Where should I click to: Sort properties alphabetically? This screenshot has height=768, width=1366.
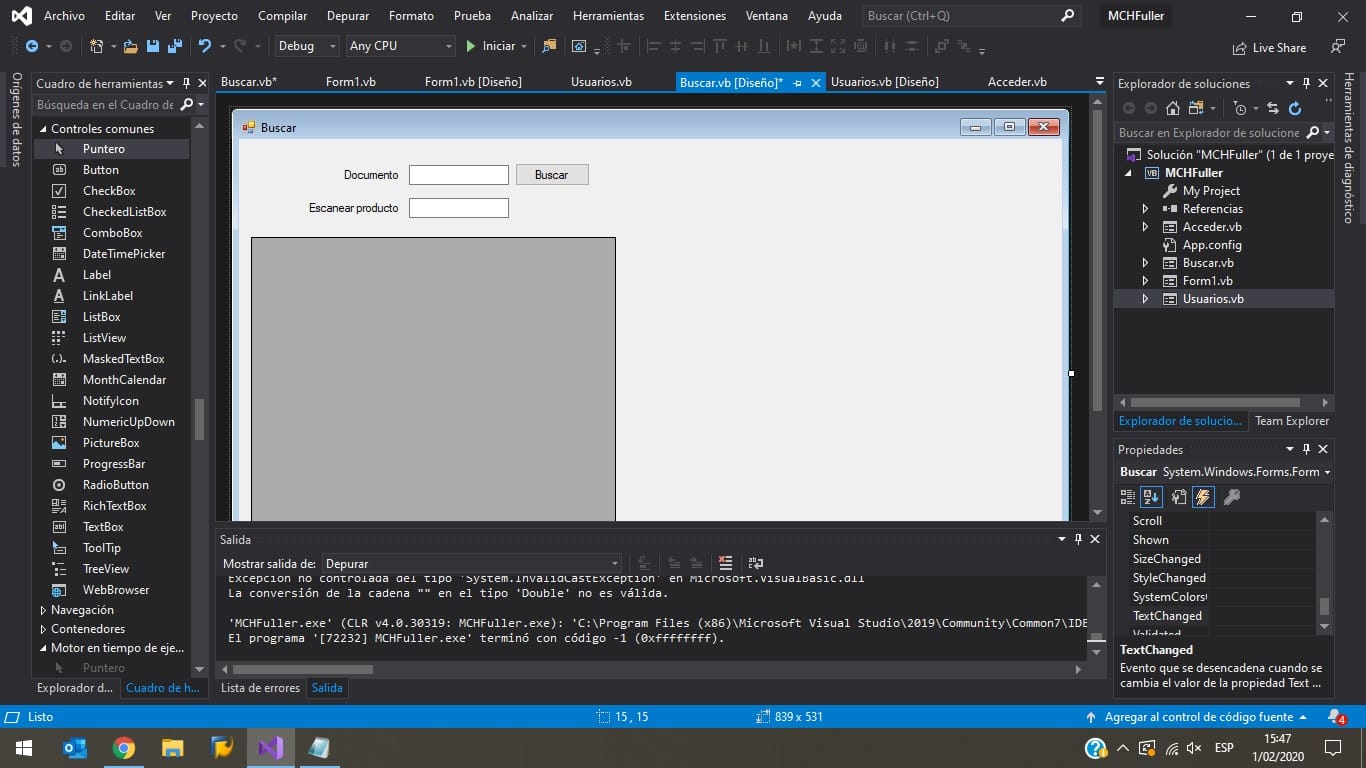click(x=1150, y=497)
